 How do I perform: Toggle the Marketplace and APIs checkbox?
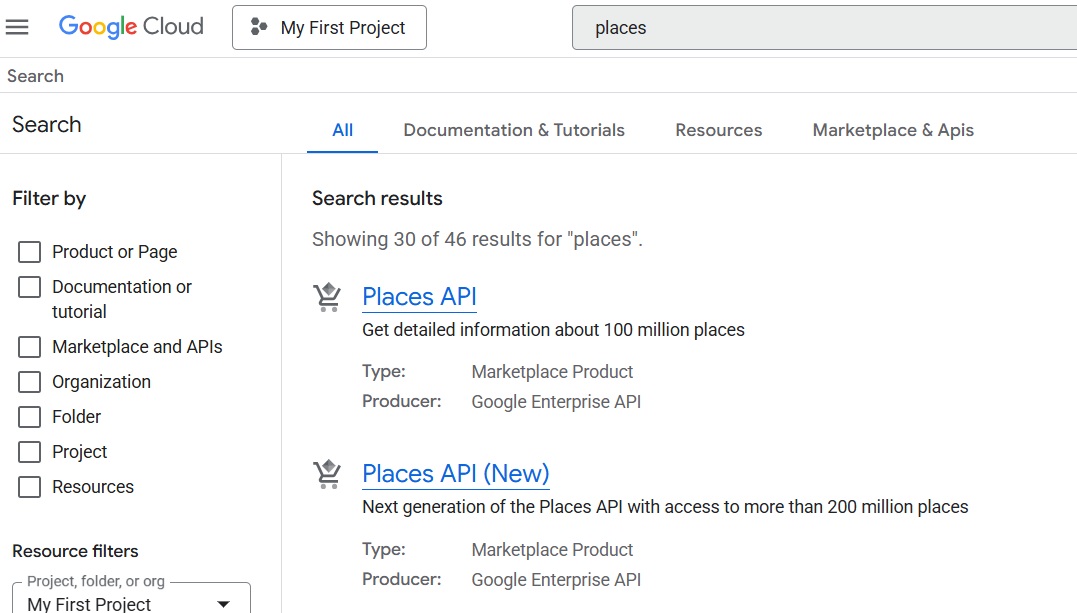pos(30,347)
